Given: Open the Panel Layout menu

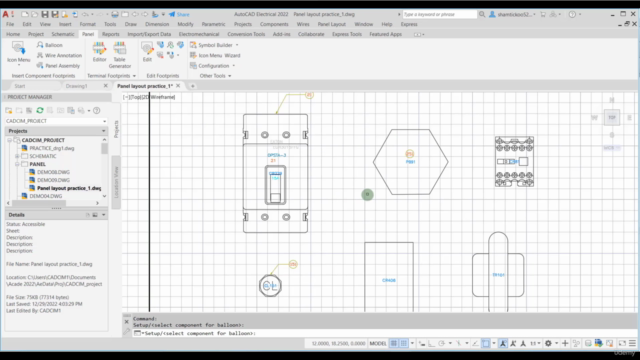Looking at the screenshot, I should click(331, 24).
